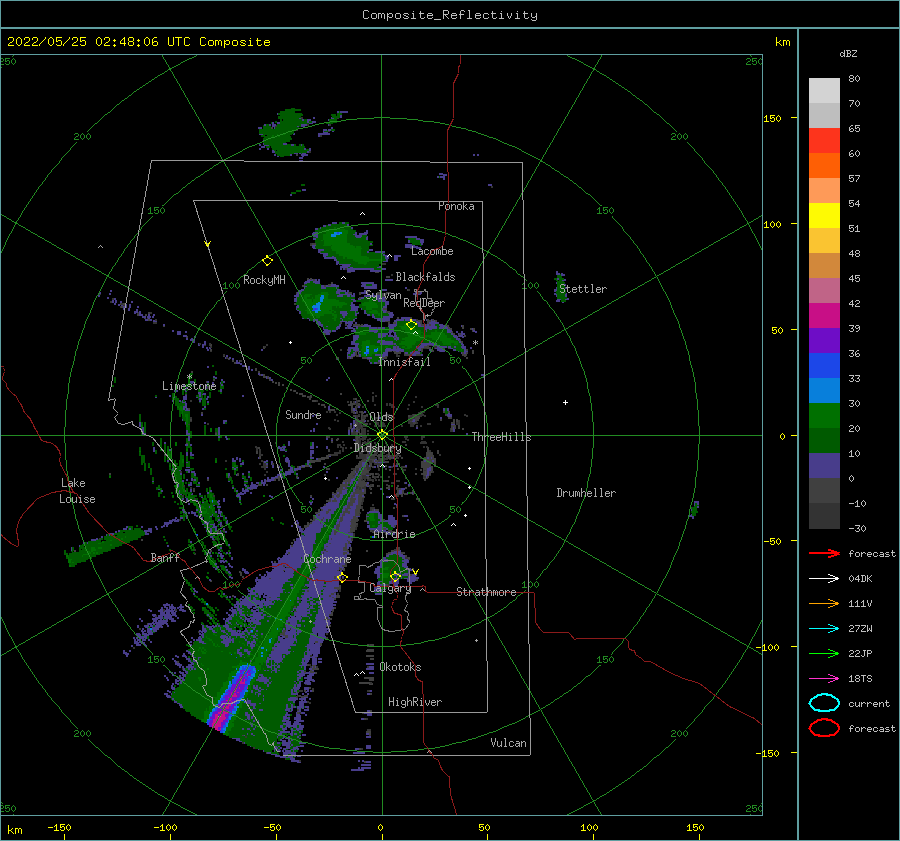This screenshot has width=900, height=841.
Task: Click the Composite_Reflectivity title
Action: [450, 15]
